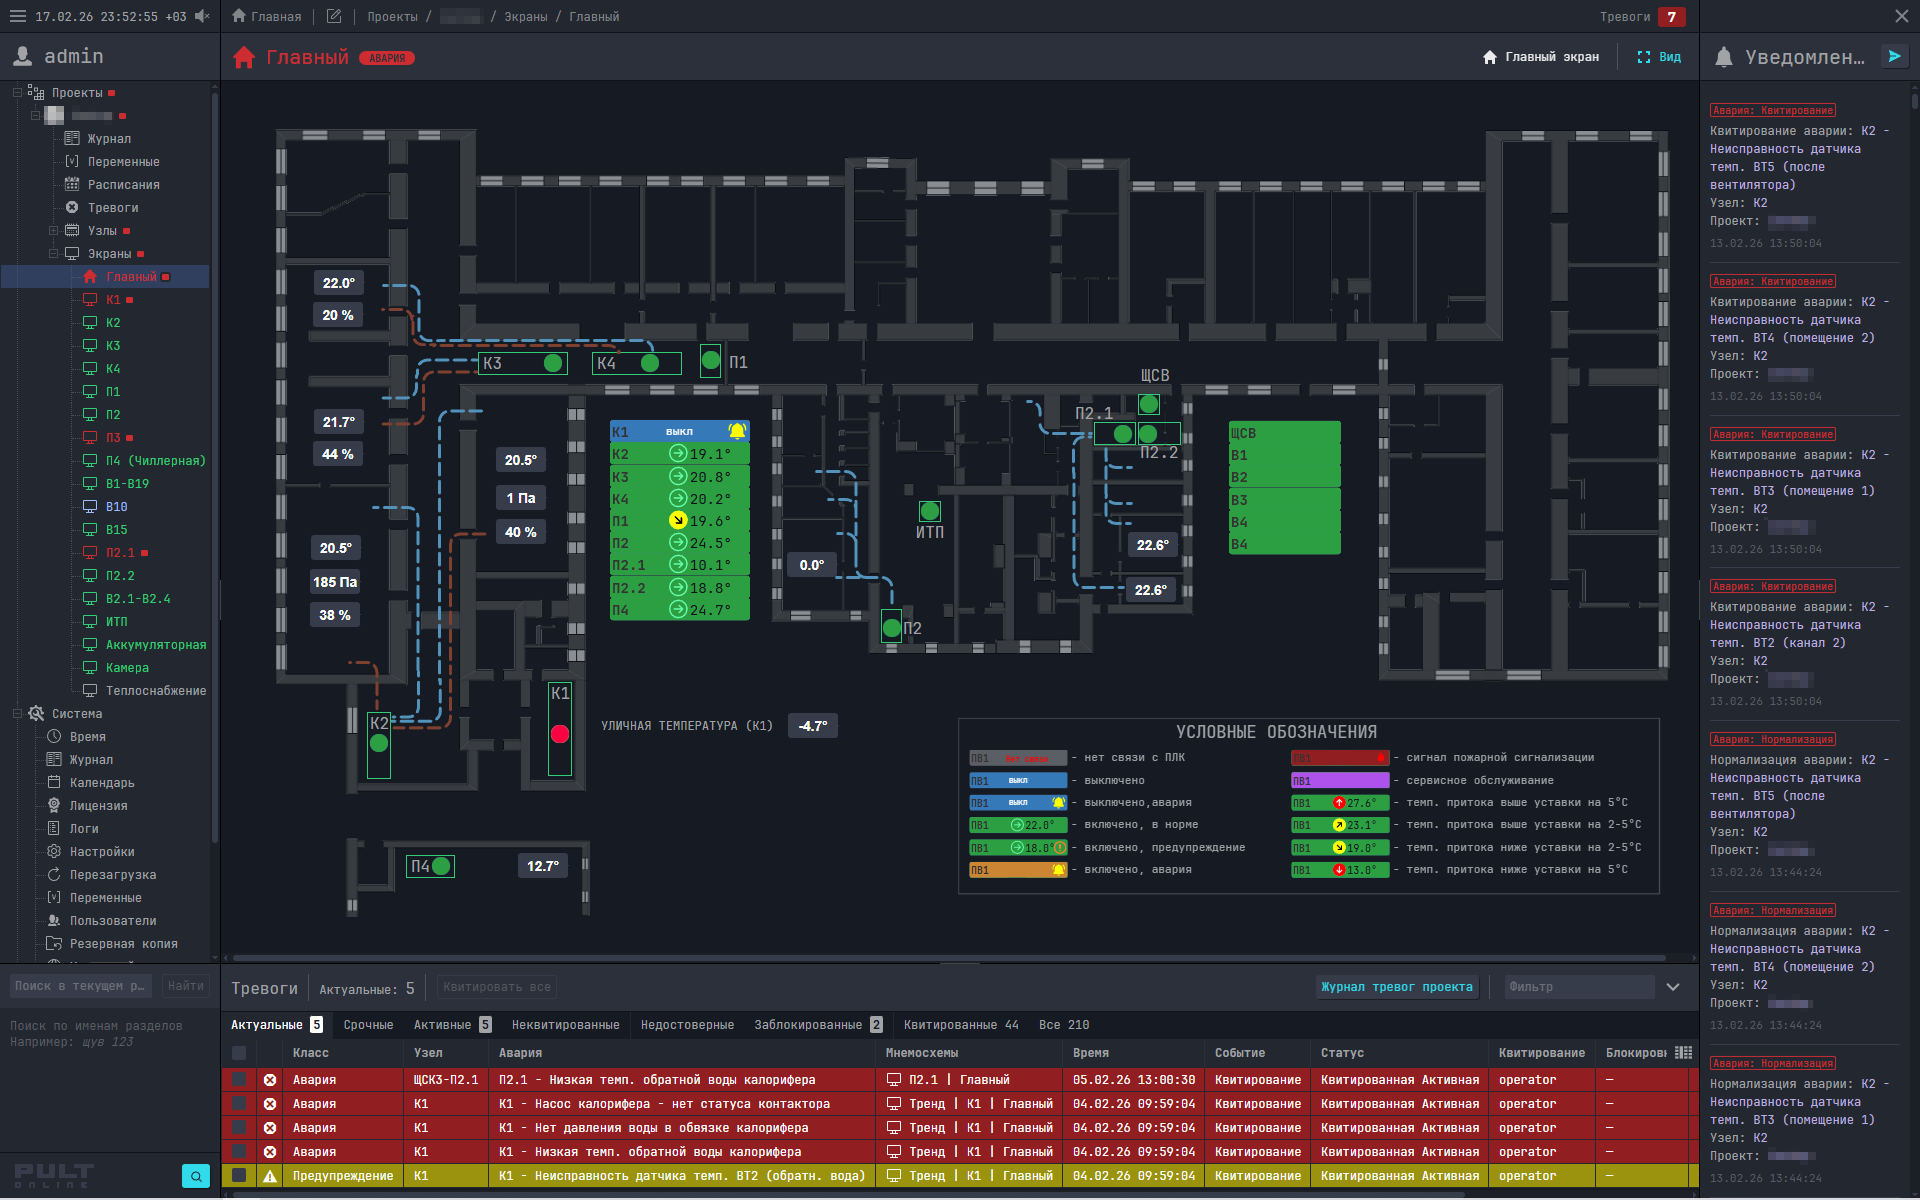
Task: Click the pencil edit icon in the breadcrumb bar
Action: click(x=334, y=16)
